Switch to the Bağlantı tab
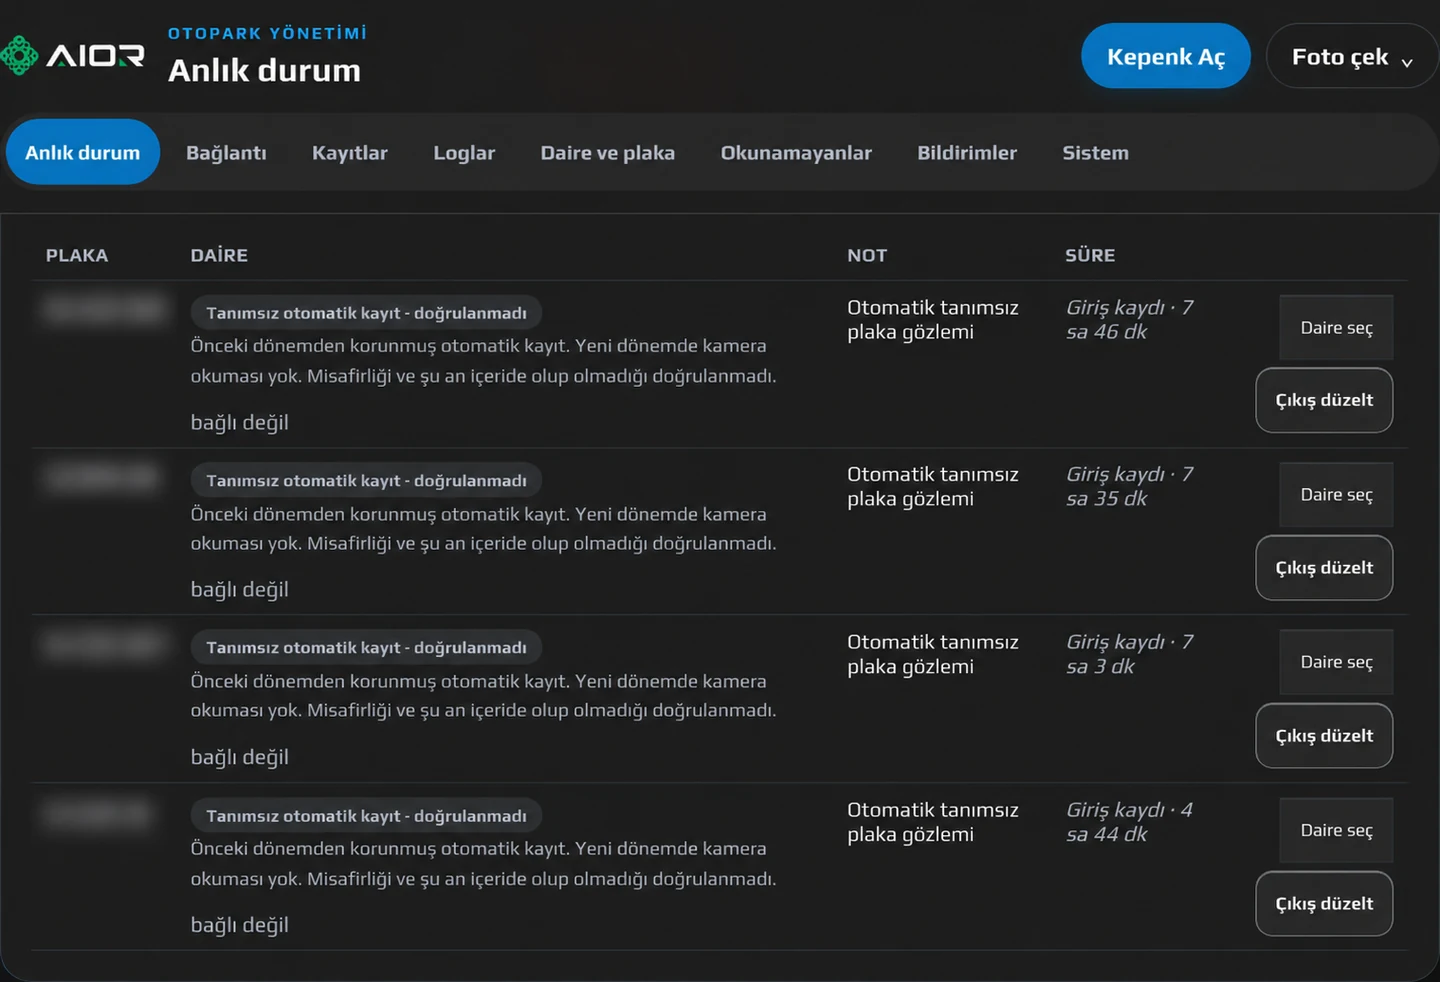1440x982 pixels. (226, 153)
